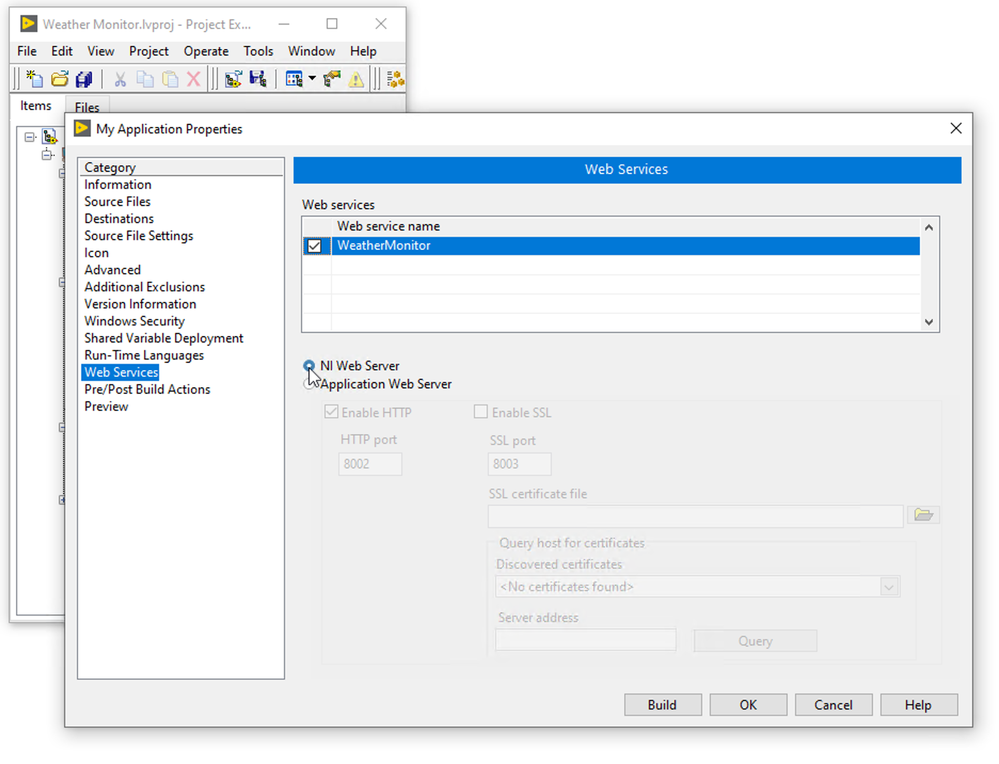
Task: Switch to Items tab
Action: pyautogui.click(x=36, y=106)
